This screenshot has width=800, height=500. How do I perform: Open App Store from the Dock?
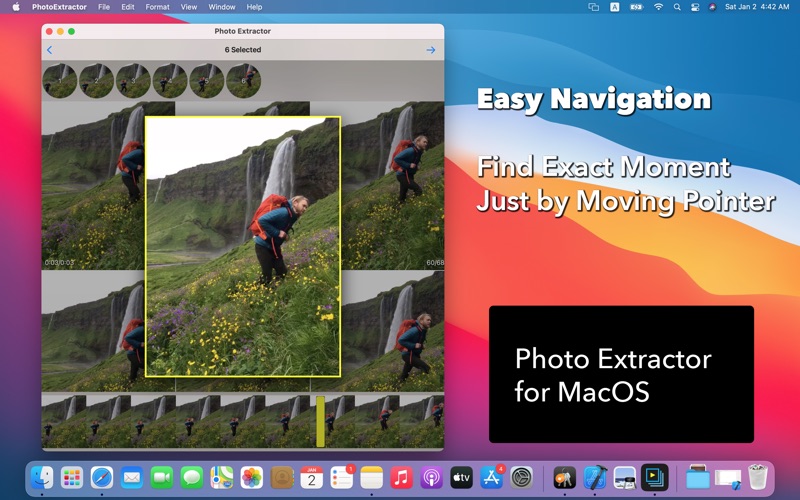pos(491,478)
